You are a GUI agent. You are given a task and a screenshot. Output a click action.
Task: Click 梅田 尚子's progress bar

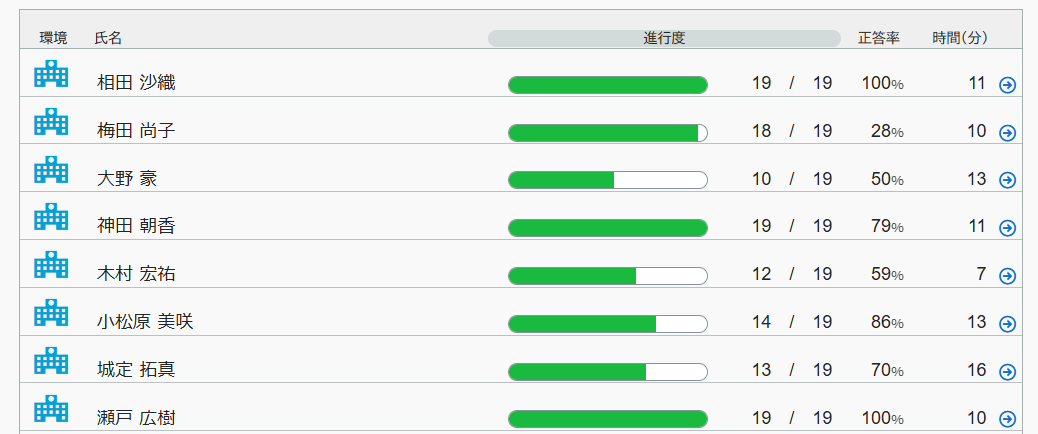tap(608, 132)
